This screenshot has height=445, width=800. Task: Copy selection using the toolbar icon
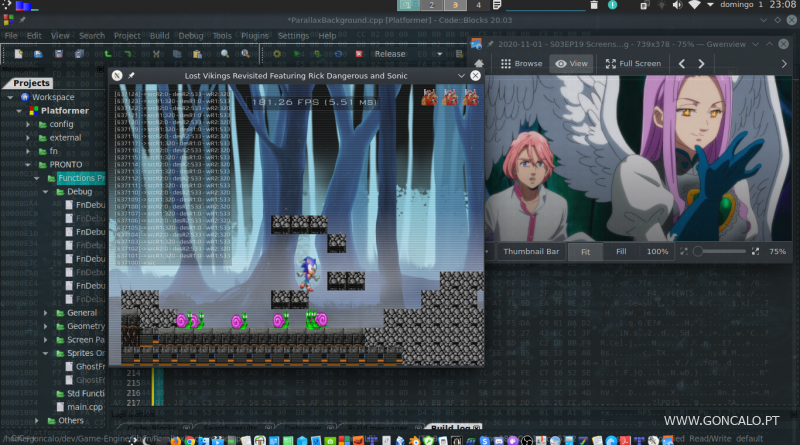pyautogui.click(x=177, y=54)
